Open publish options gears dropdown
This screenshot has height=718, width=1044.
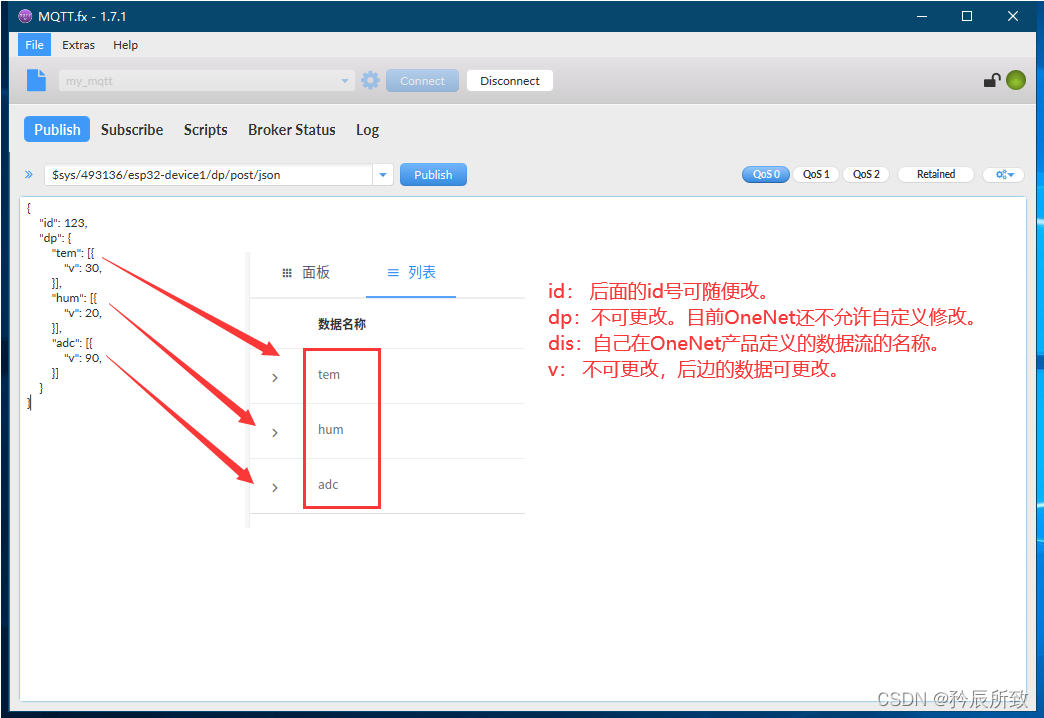1004,175
